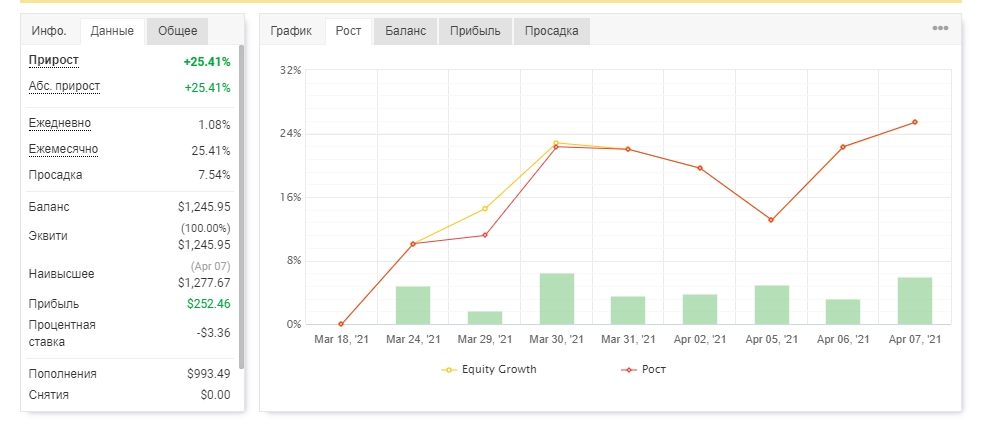The width and height of the screenshot is (994, 426).
Task: Click the Рост data point at Mar 18
Action: click(341, 325)
